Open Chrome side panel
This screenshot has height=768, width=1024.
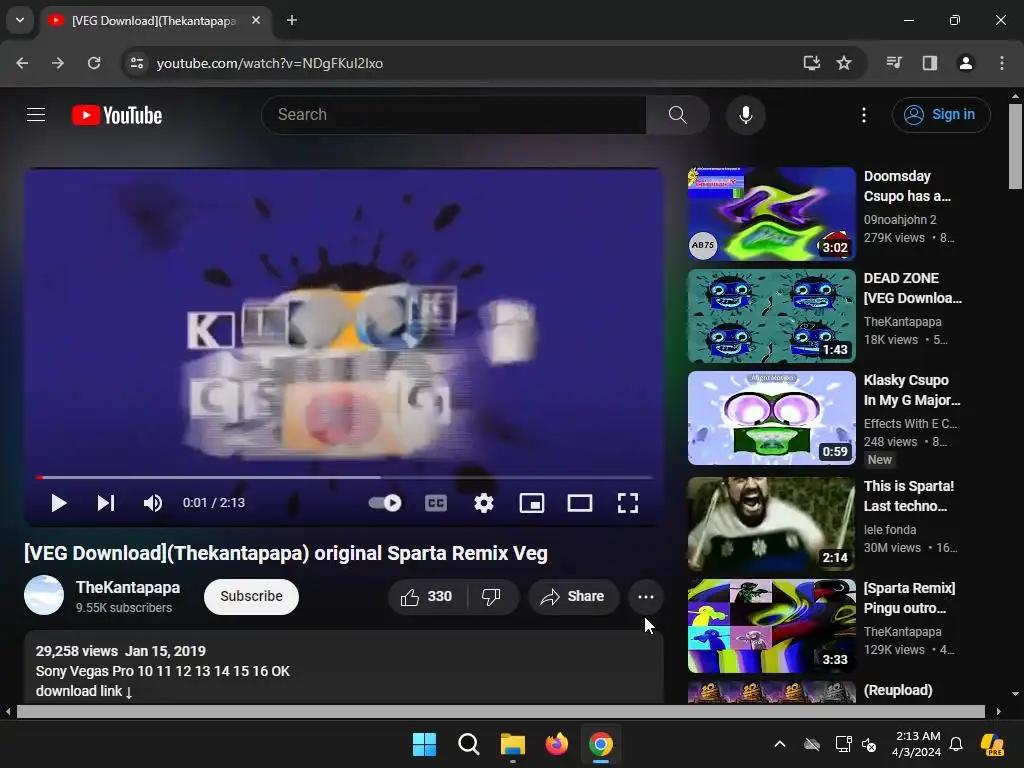tap(930, 63)
